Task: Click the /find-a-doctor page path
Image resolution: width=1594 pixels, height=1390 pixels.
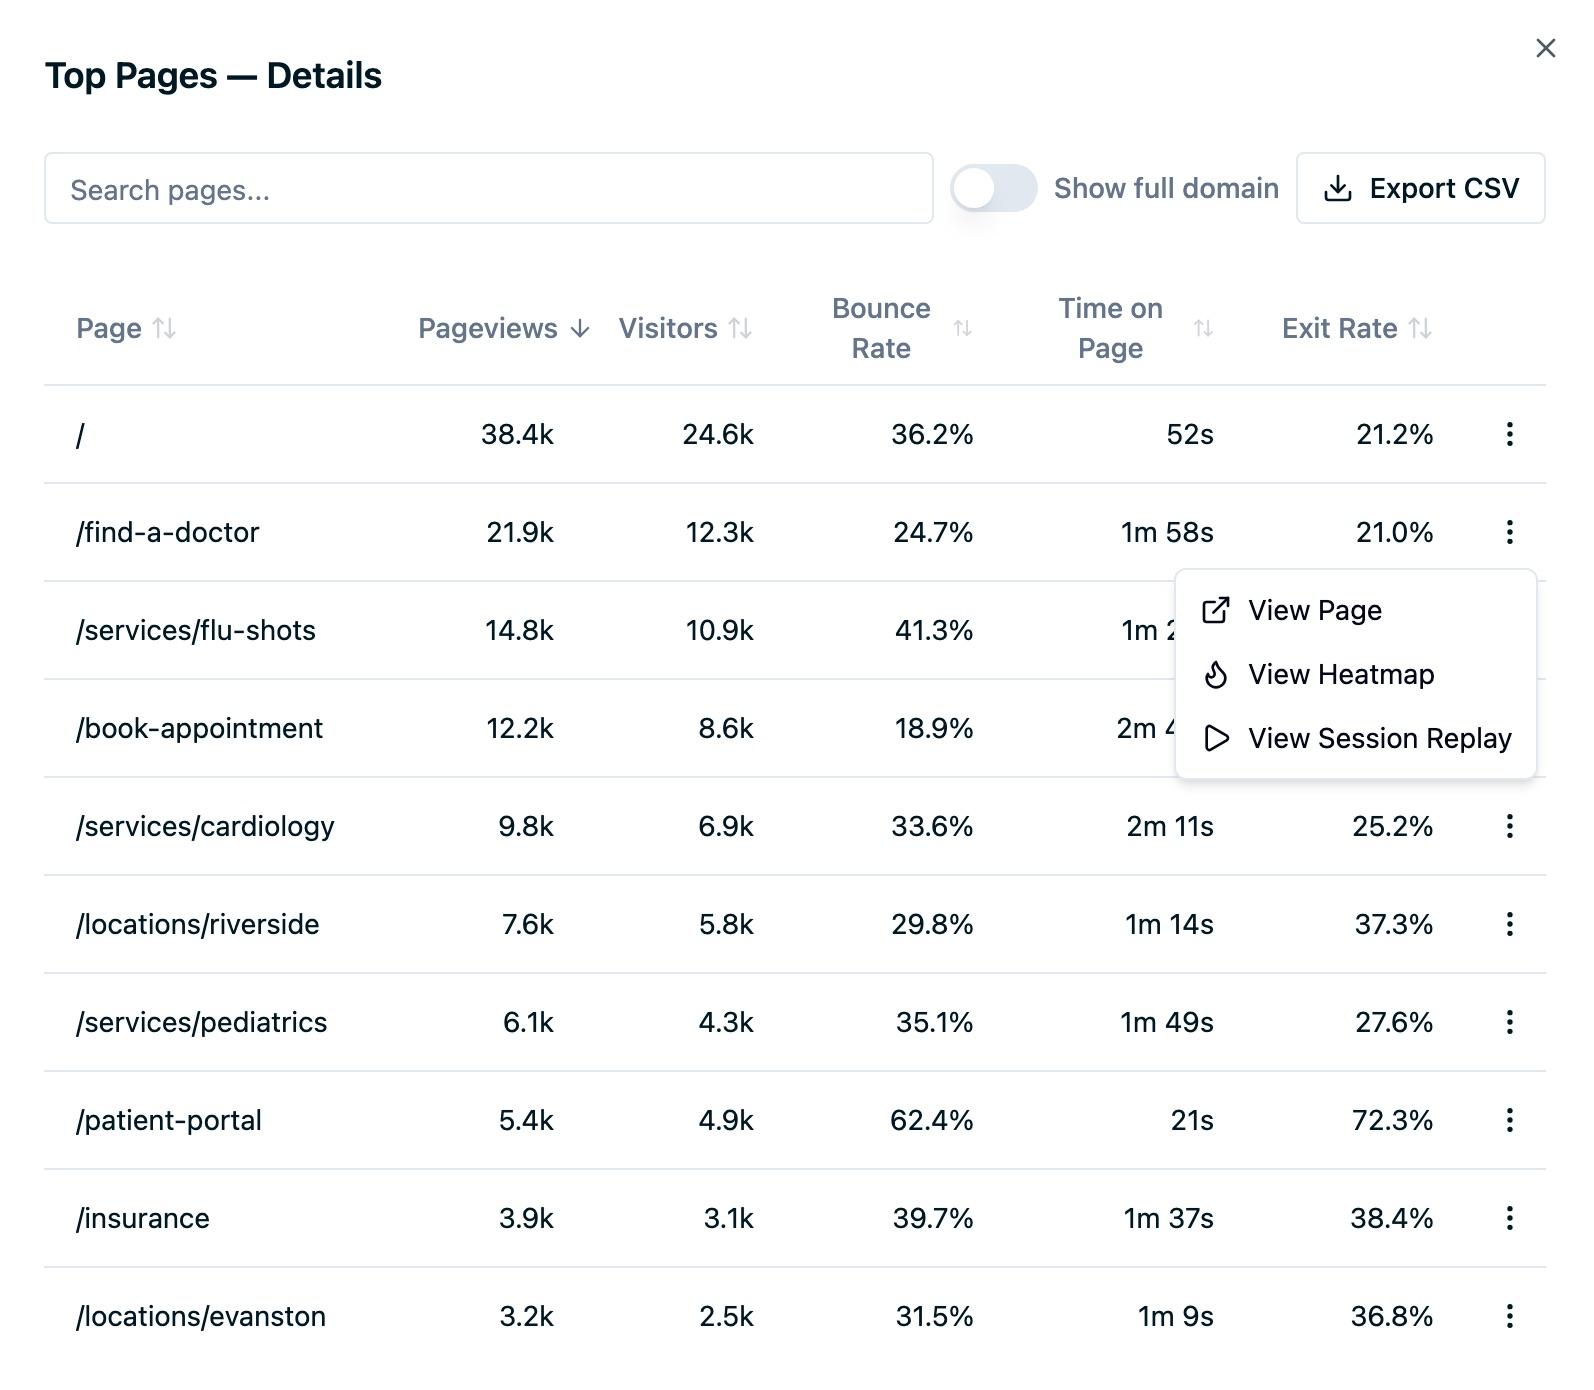Action: [x=167, y=532]
